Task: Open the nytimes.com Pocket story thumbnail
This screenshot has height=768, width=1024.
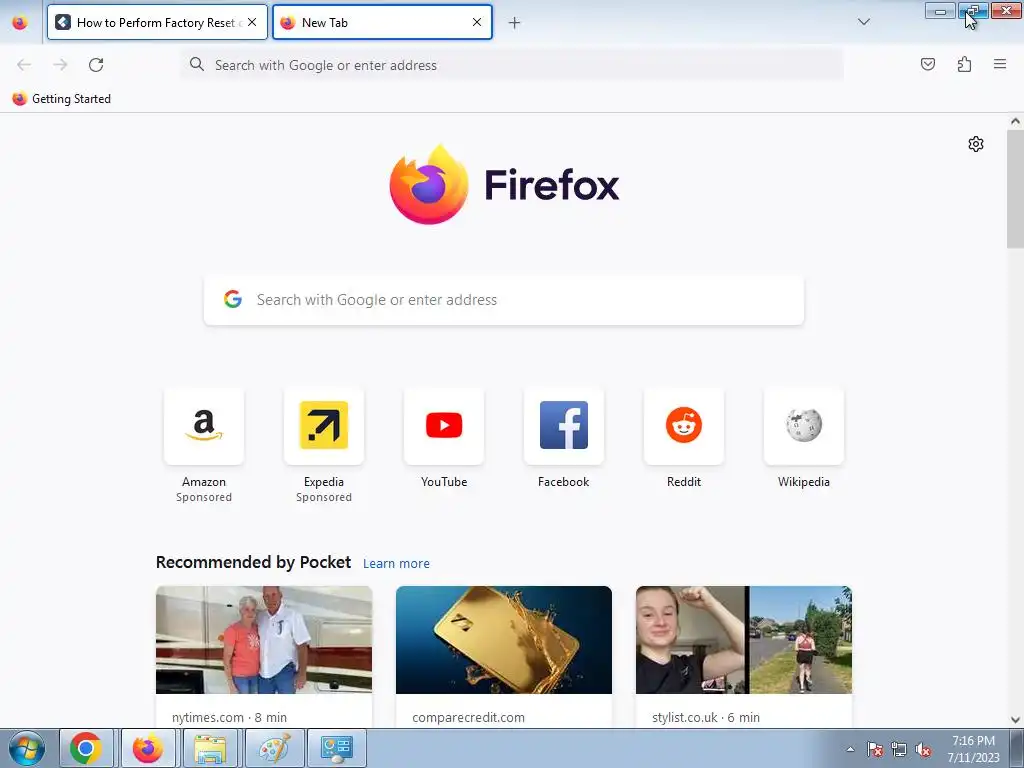Action: pyautogui.click(x=264, y=640)
